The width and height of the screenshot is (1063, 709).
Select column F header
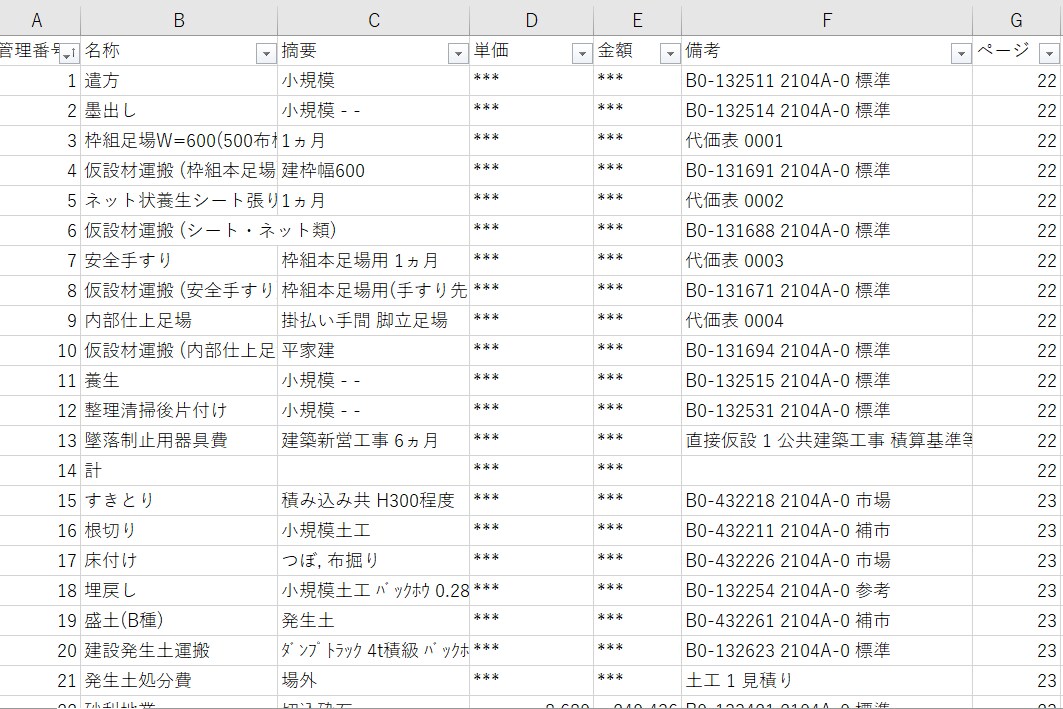coord(827,20)
